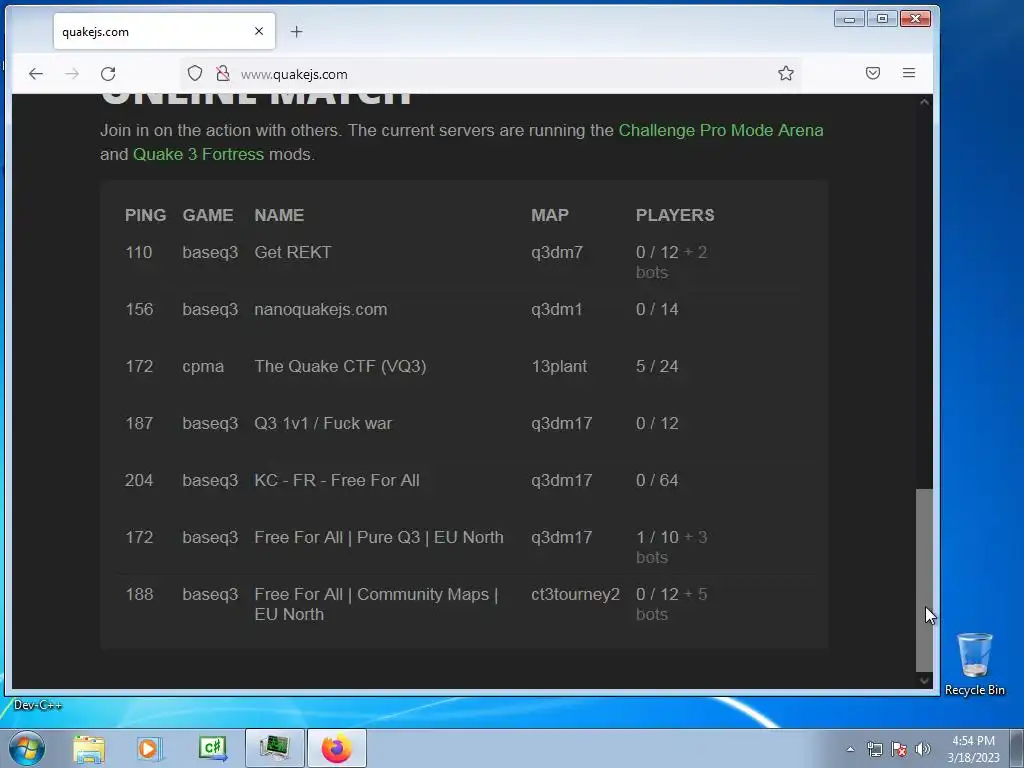Open the Recycle Bin on desktop
The image size is (1024, 768).
974,664
